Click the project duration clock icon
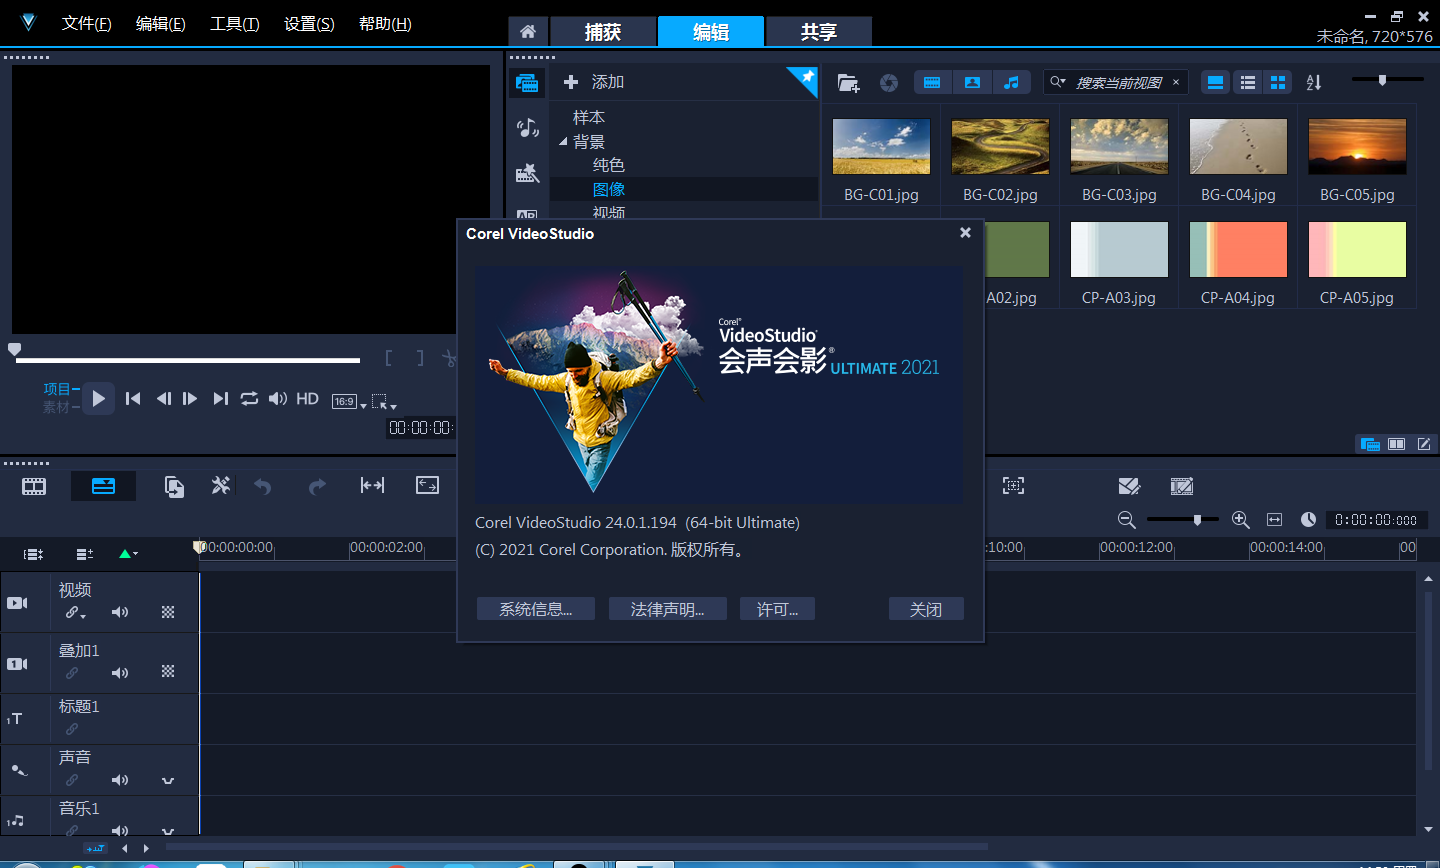Viewport: 1440px width, 868px height. pos(1308,520)
